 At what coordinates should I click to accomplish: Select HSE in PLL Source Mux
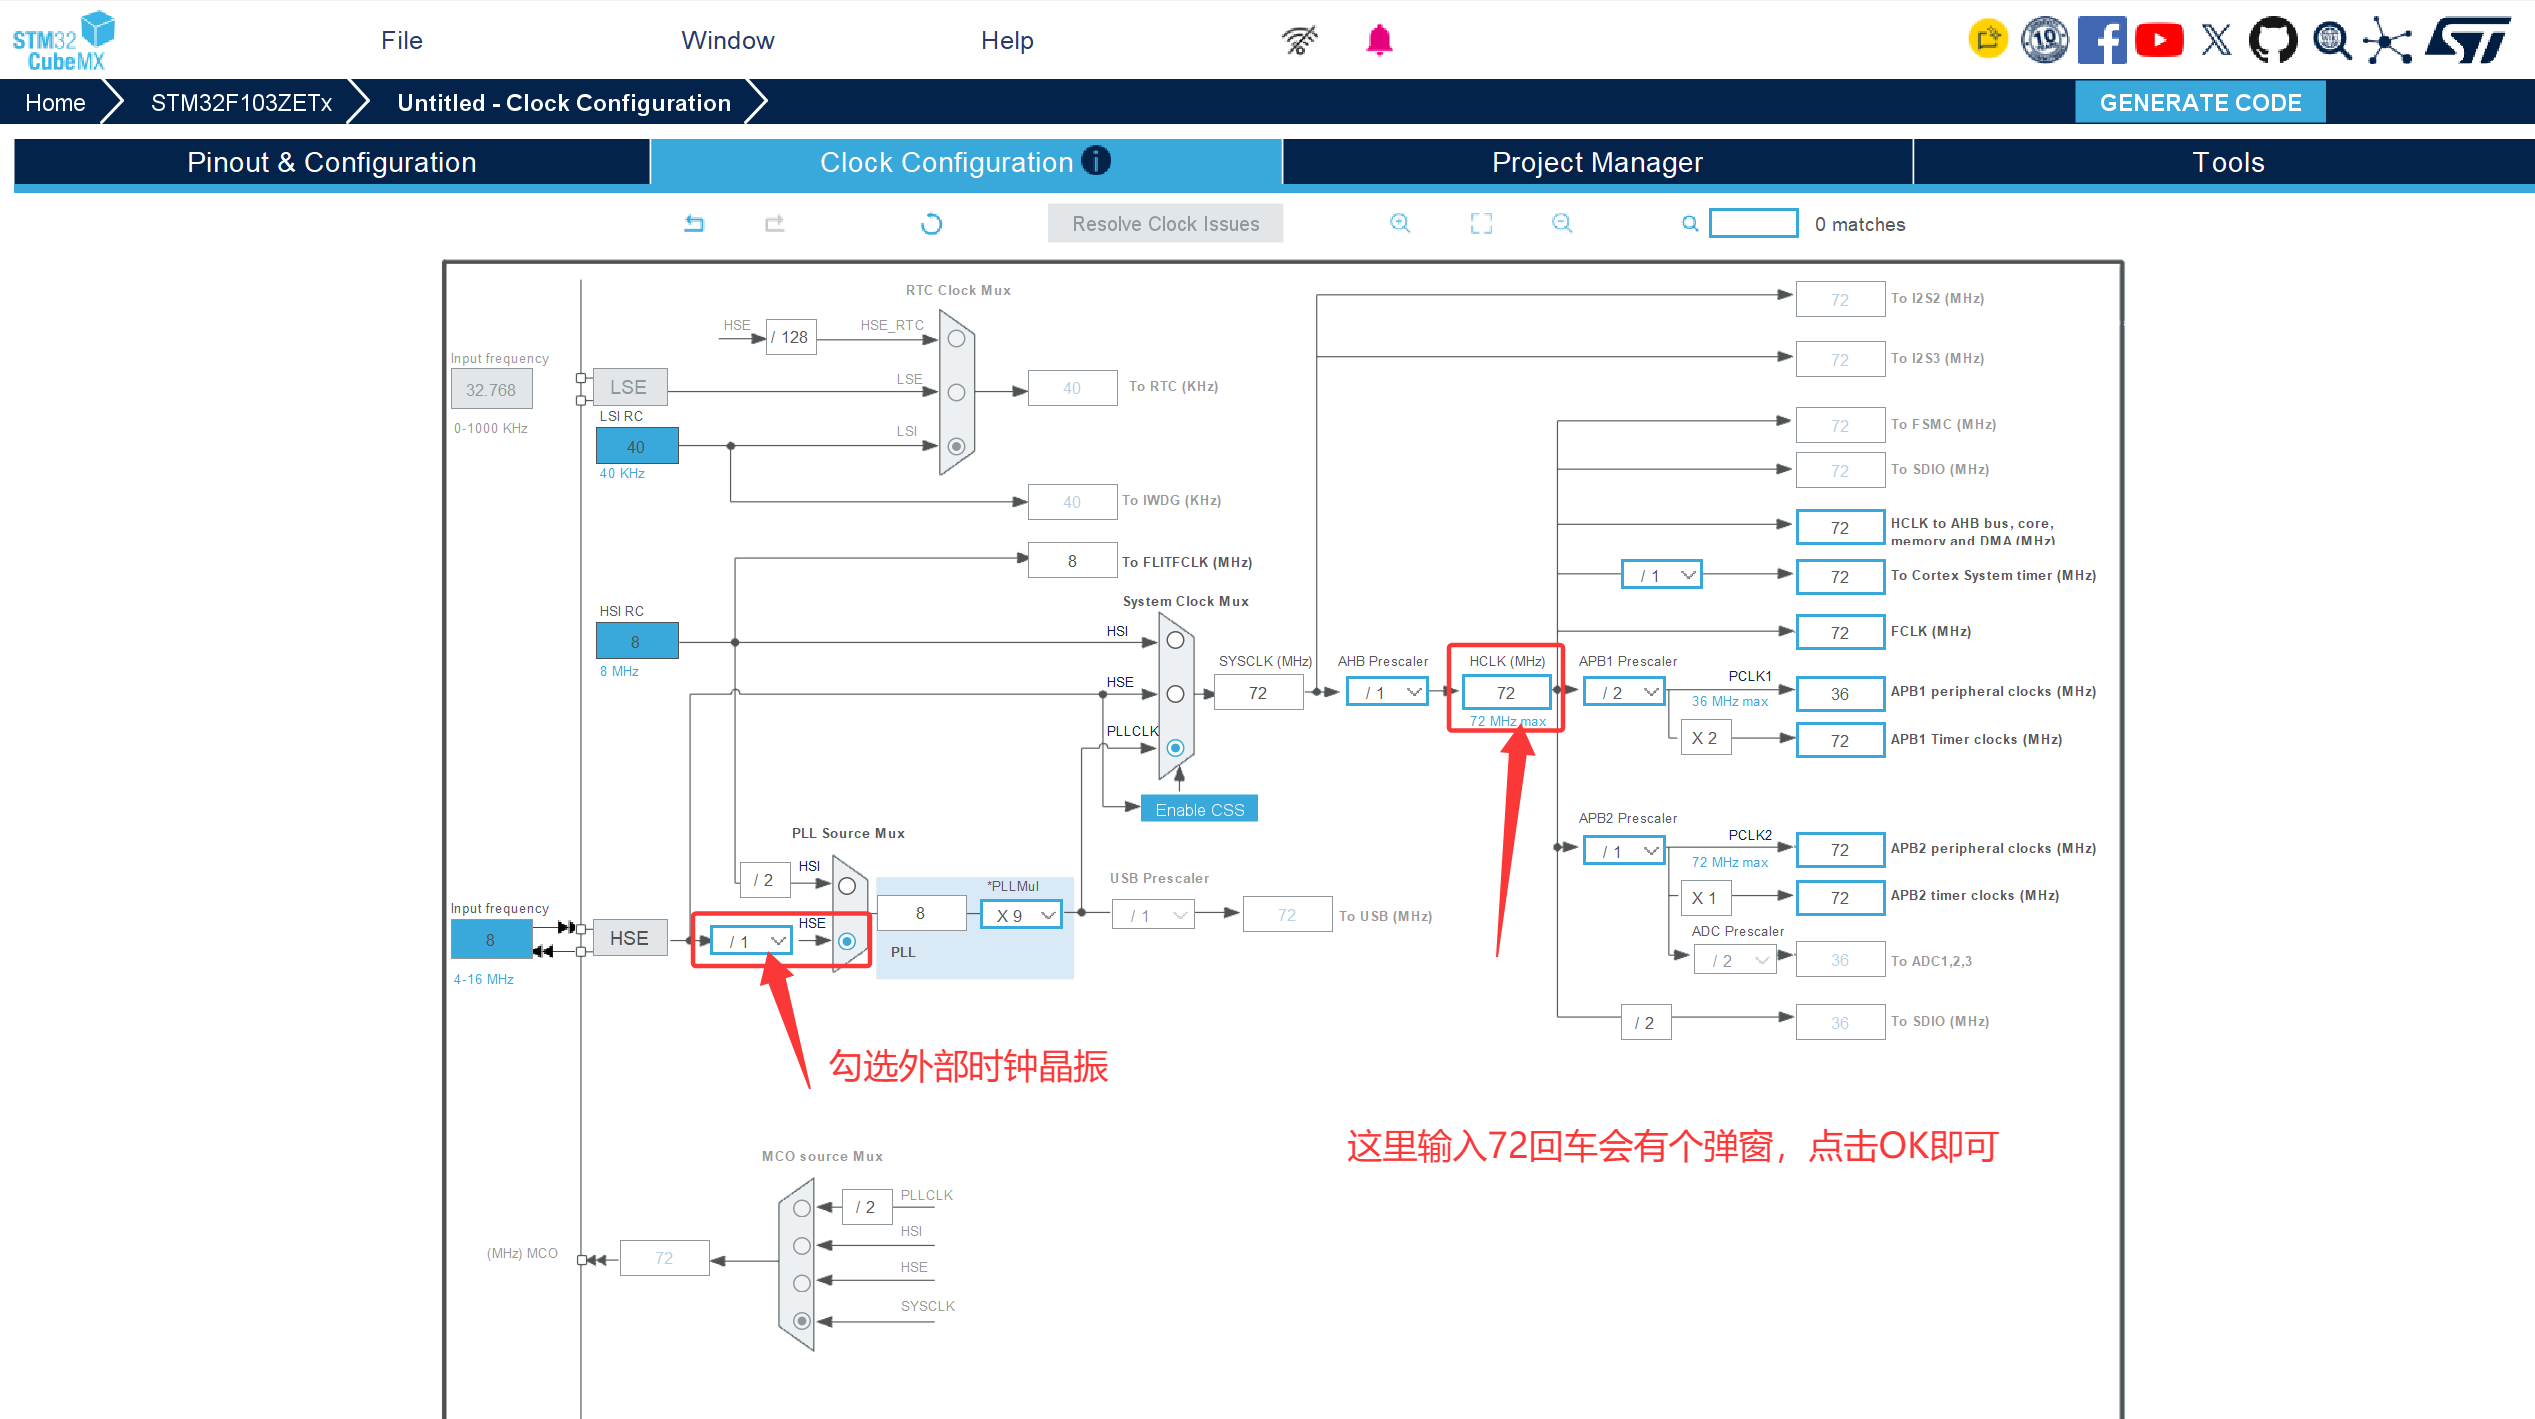(847, 941)
